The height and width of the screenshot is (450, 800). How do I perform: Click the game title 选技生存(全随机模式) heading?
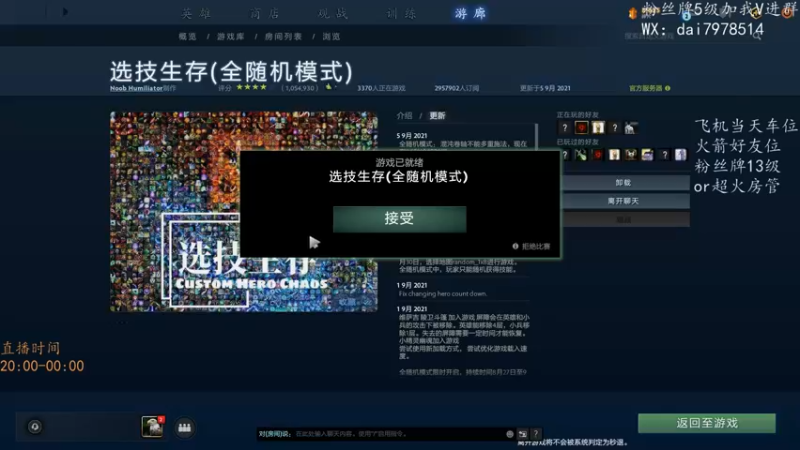tap(231, 71)
